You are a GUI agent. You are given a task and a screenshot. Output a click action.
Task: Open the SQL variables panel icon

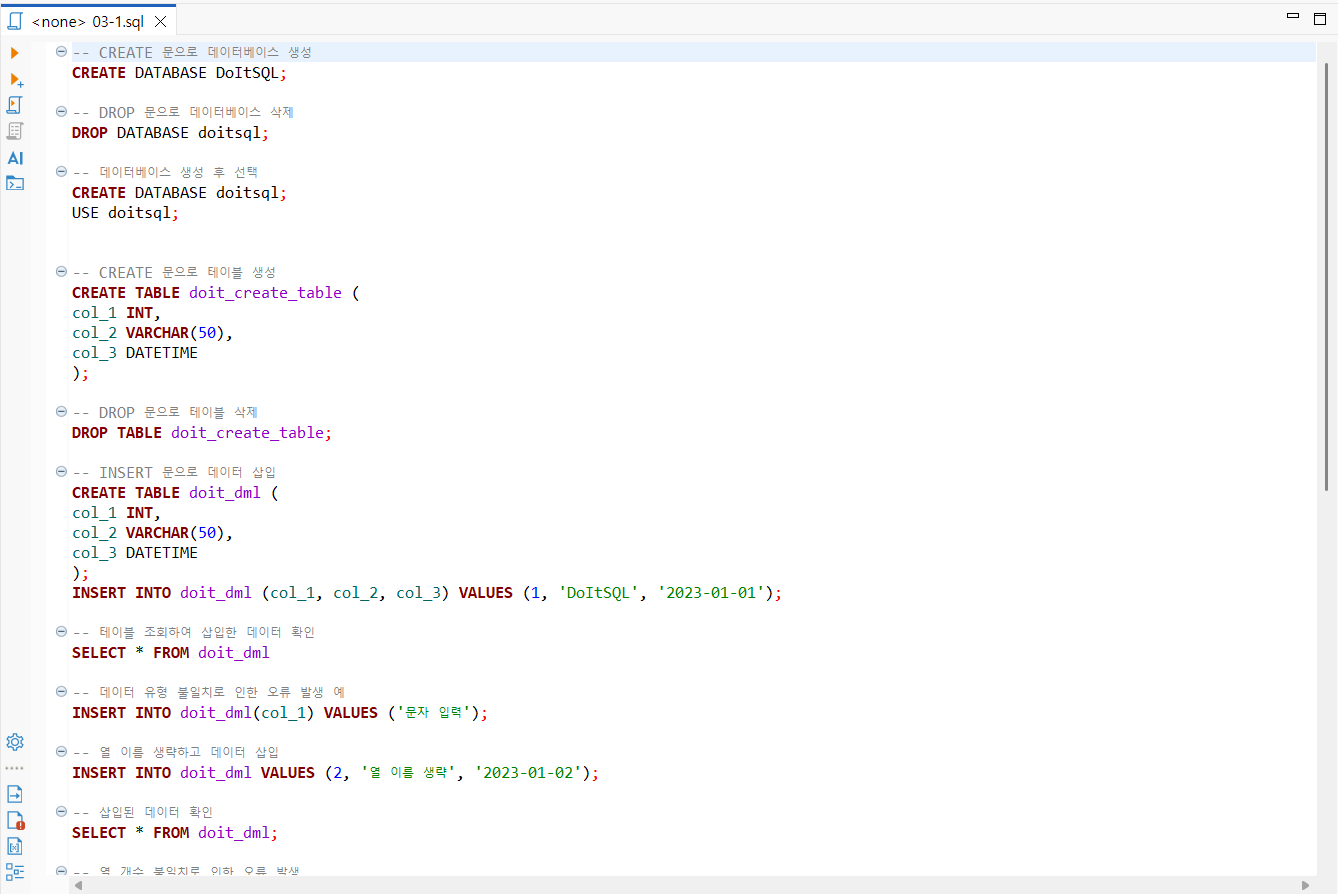[15, 846]
